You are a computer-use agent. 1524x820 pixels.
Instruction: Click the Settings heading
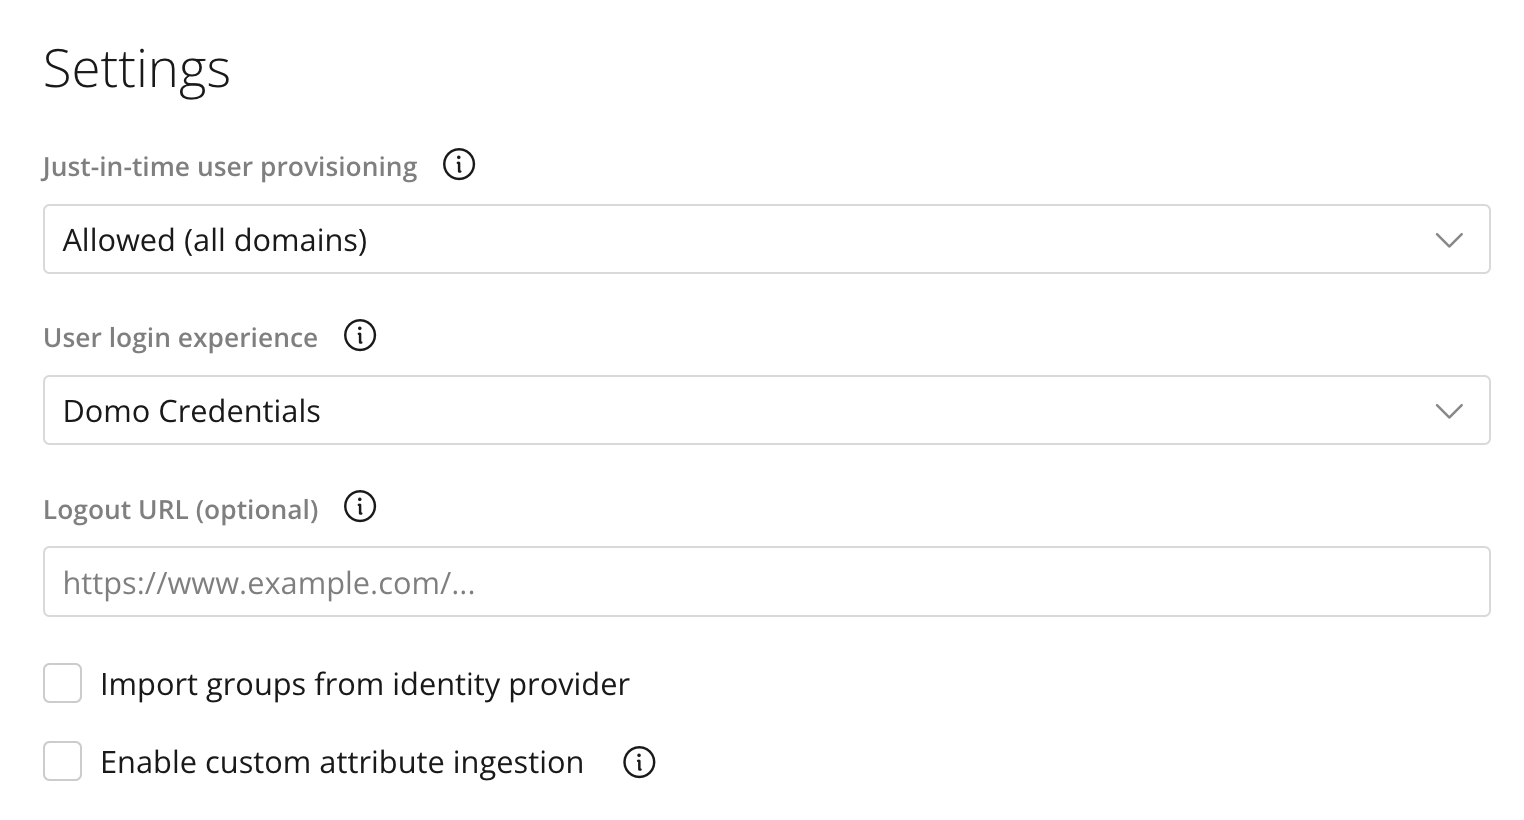(x=137, y=69)
